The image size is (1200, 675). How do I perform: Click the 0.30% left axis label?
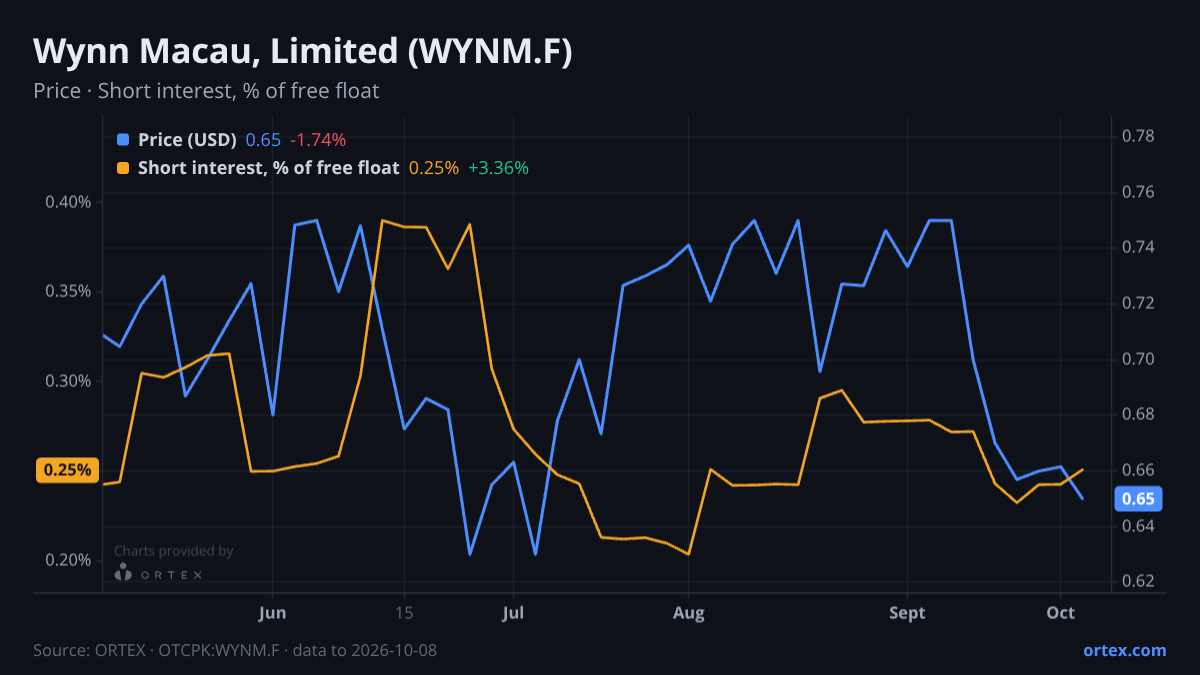(68, 381)
